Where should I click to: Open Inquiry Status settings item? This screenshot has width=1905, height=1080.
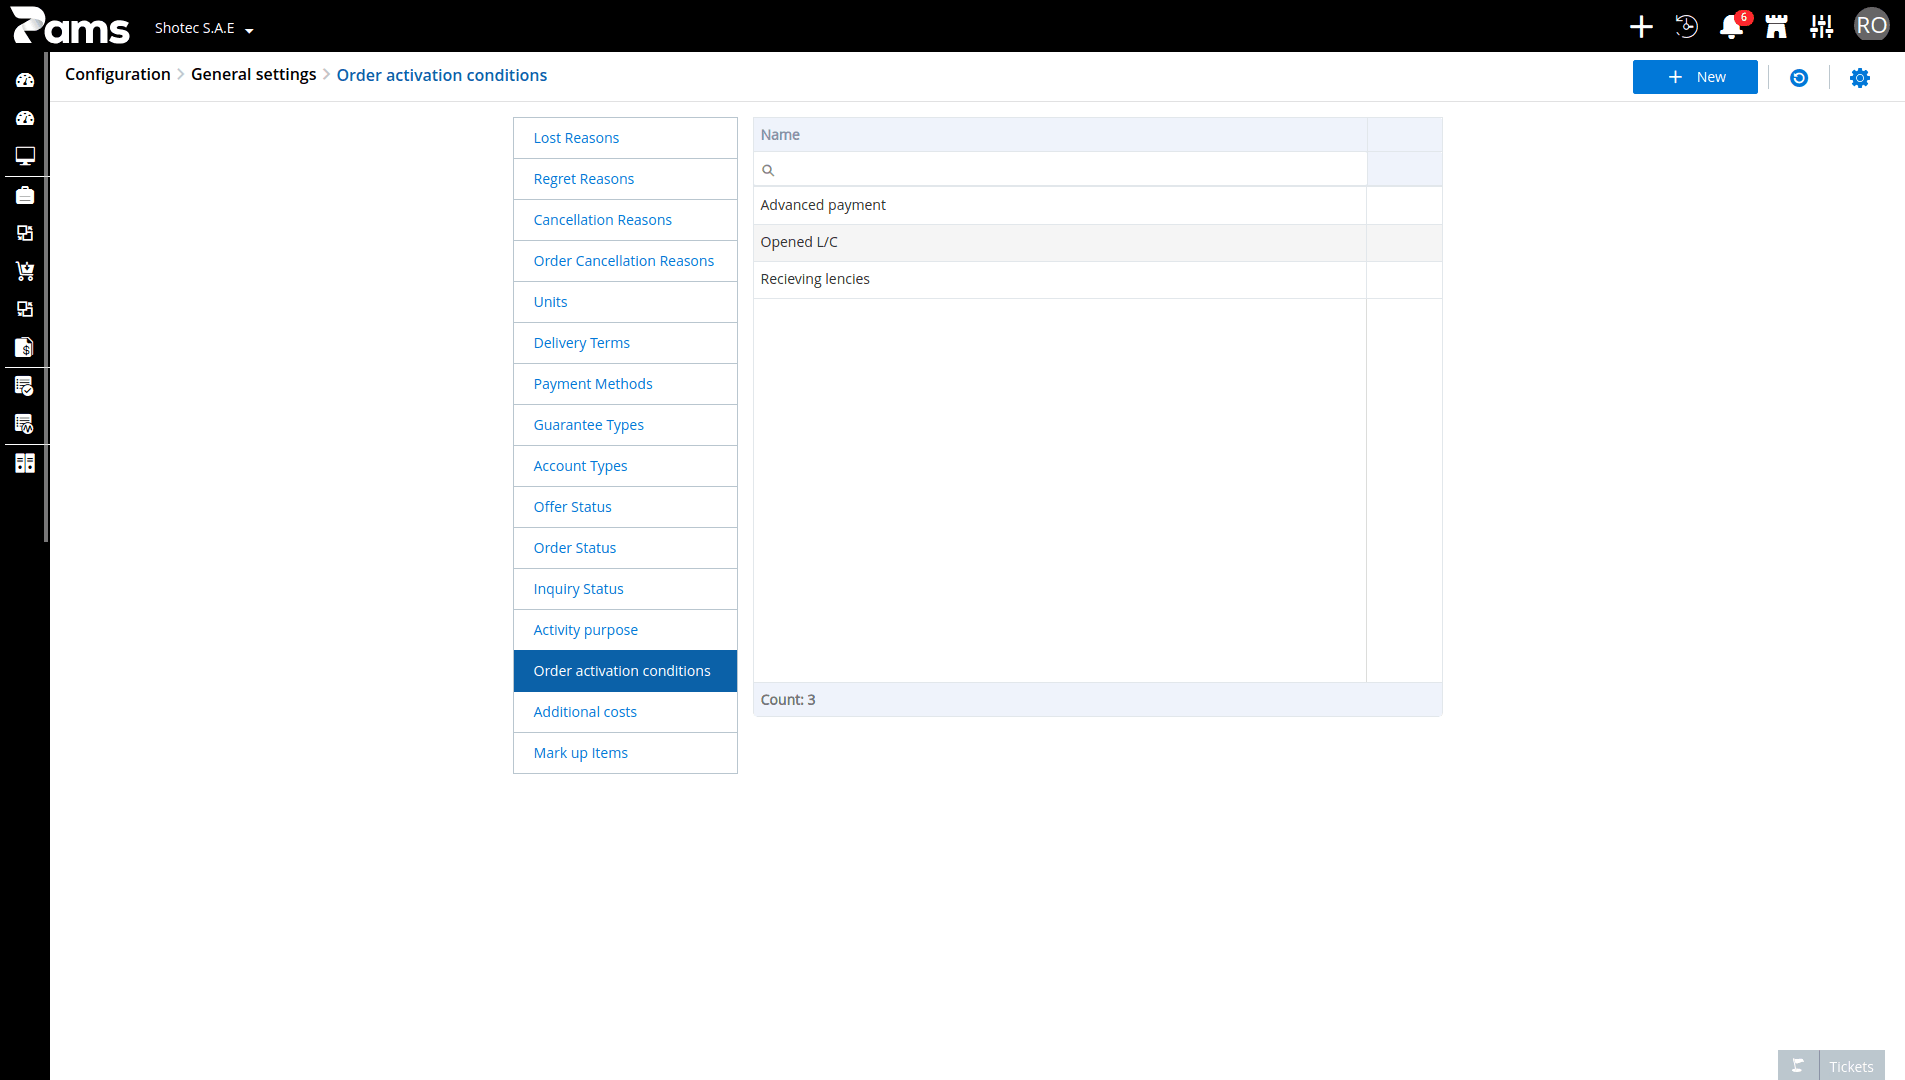[625, 589]
